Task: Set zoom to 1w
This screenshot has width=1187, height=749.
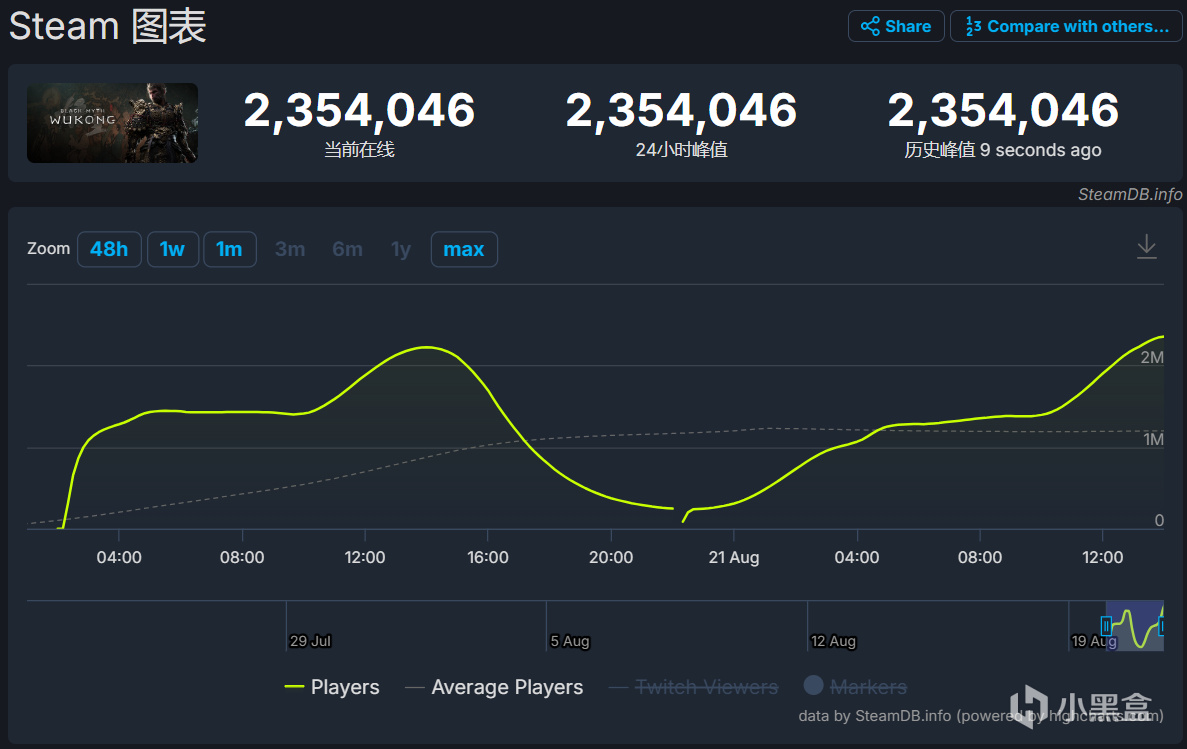Action: click(173, 249)
